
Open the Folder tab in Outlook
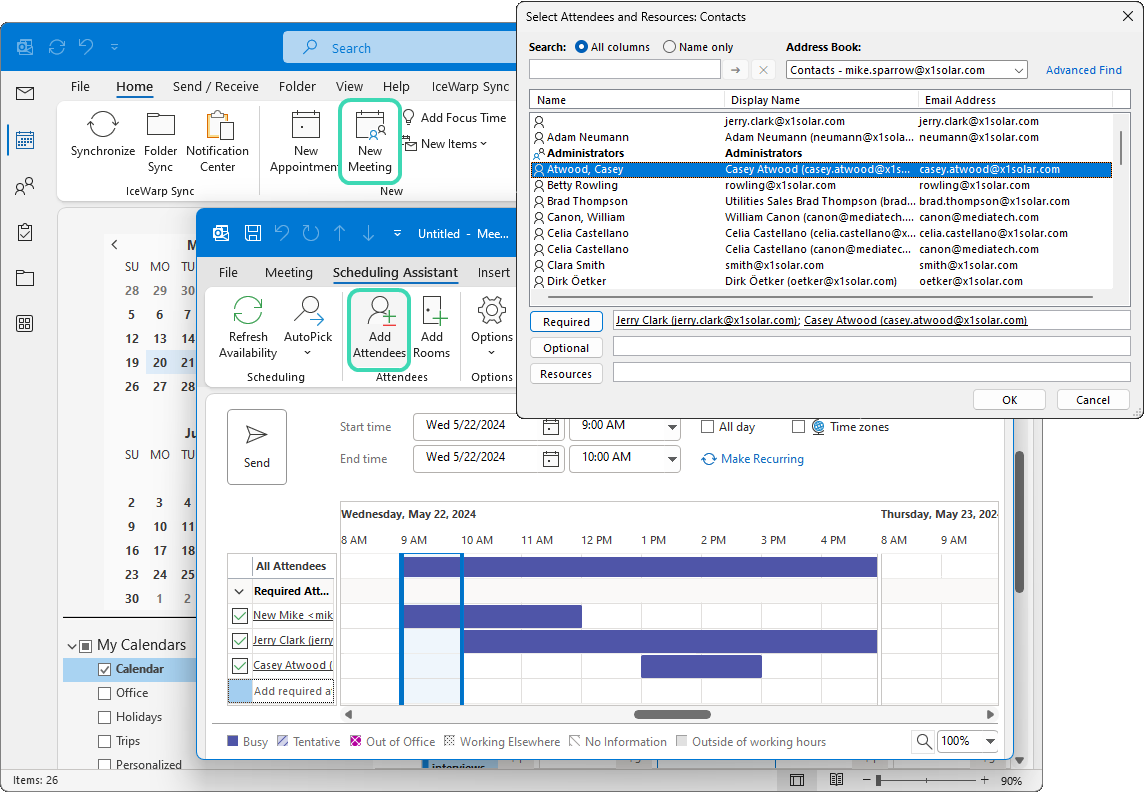point(297,86)
